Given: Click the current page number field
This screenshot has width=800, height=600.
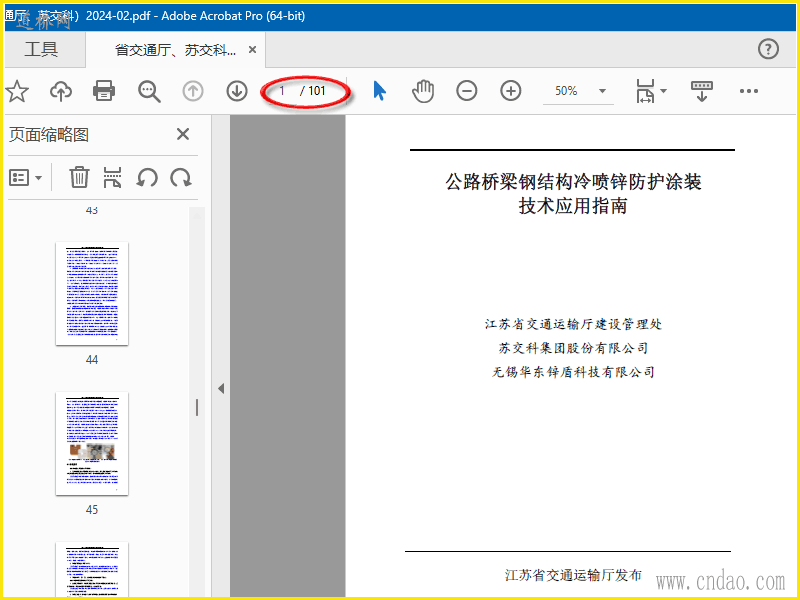Looking at the screenshot, I should pos(282,91).
